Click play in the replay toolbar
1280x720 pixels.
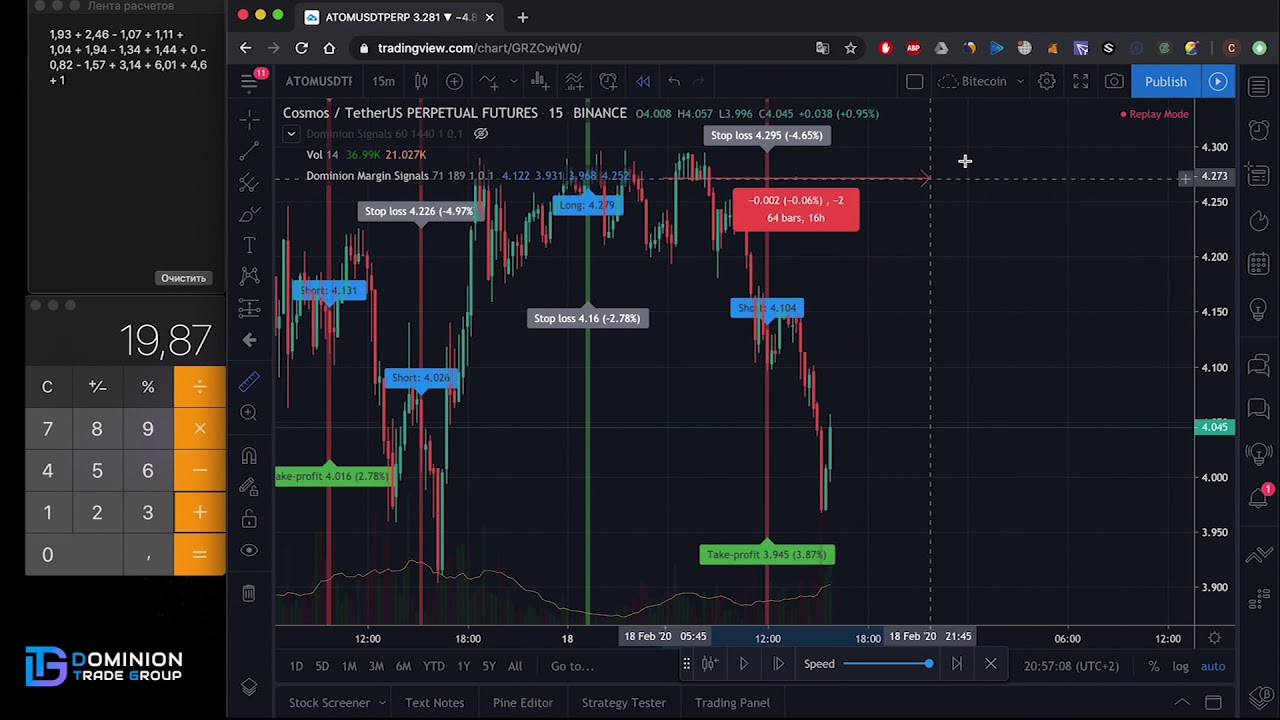tap(743, 664)
